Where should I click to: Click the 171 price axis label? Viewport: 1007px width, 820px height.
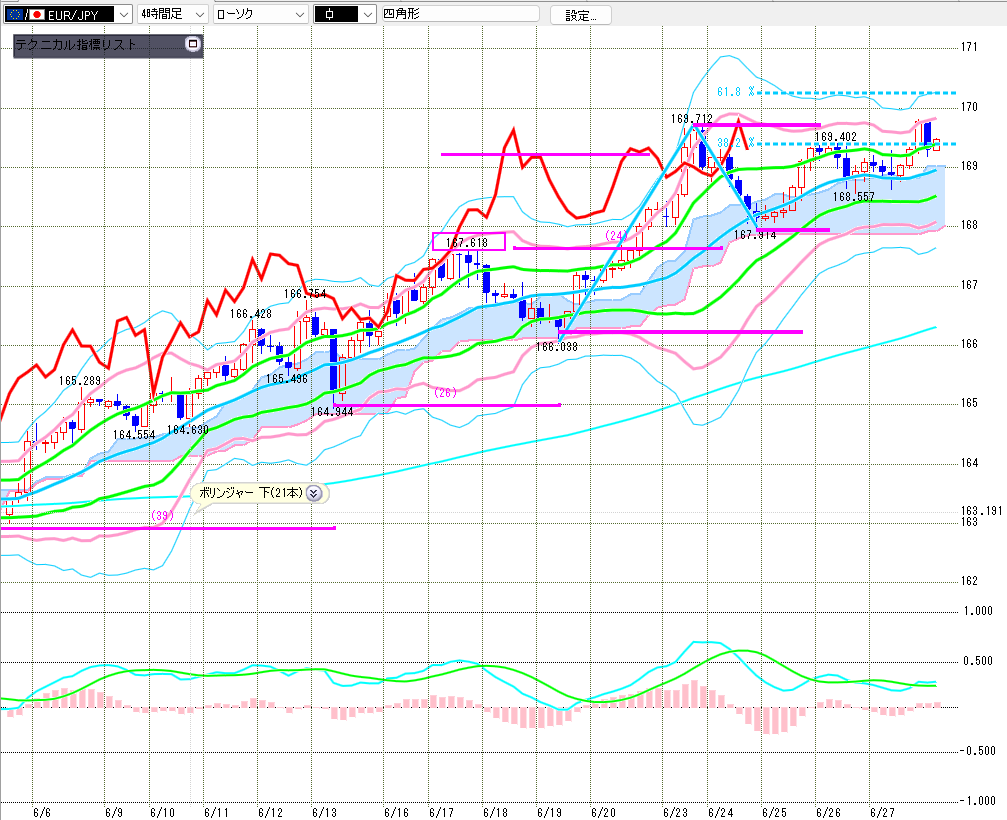pos(969,47)
